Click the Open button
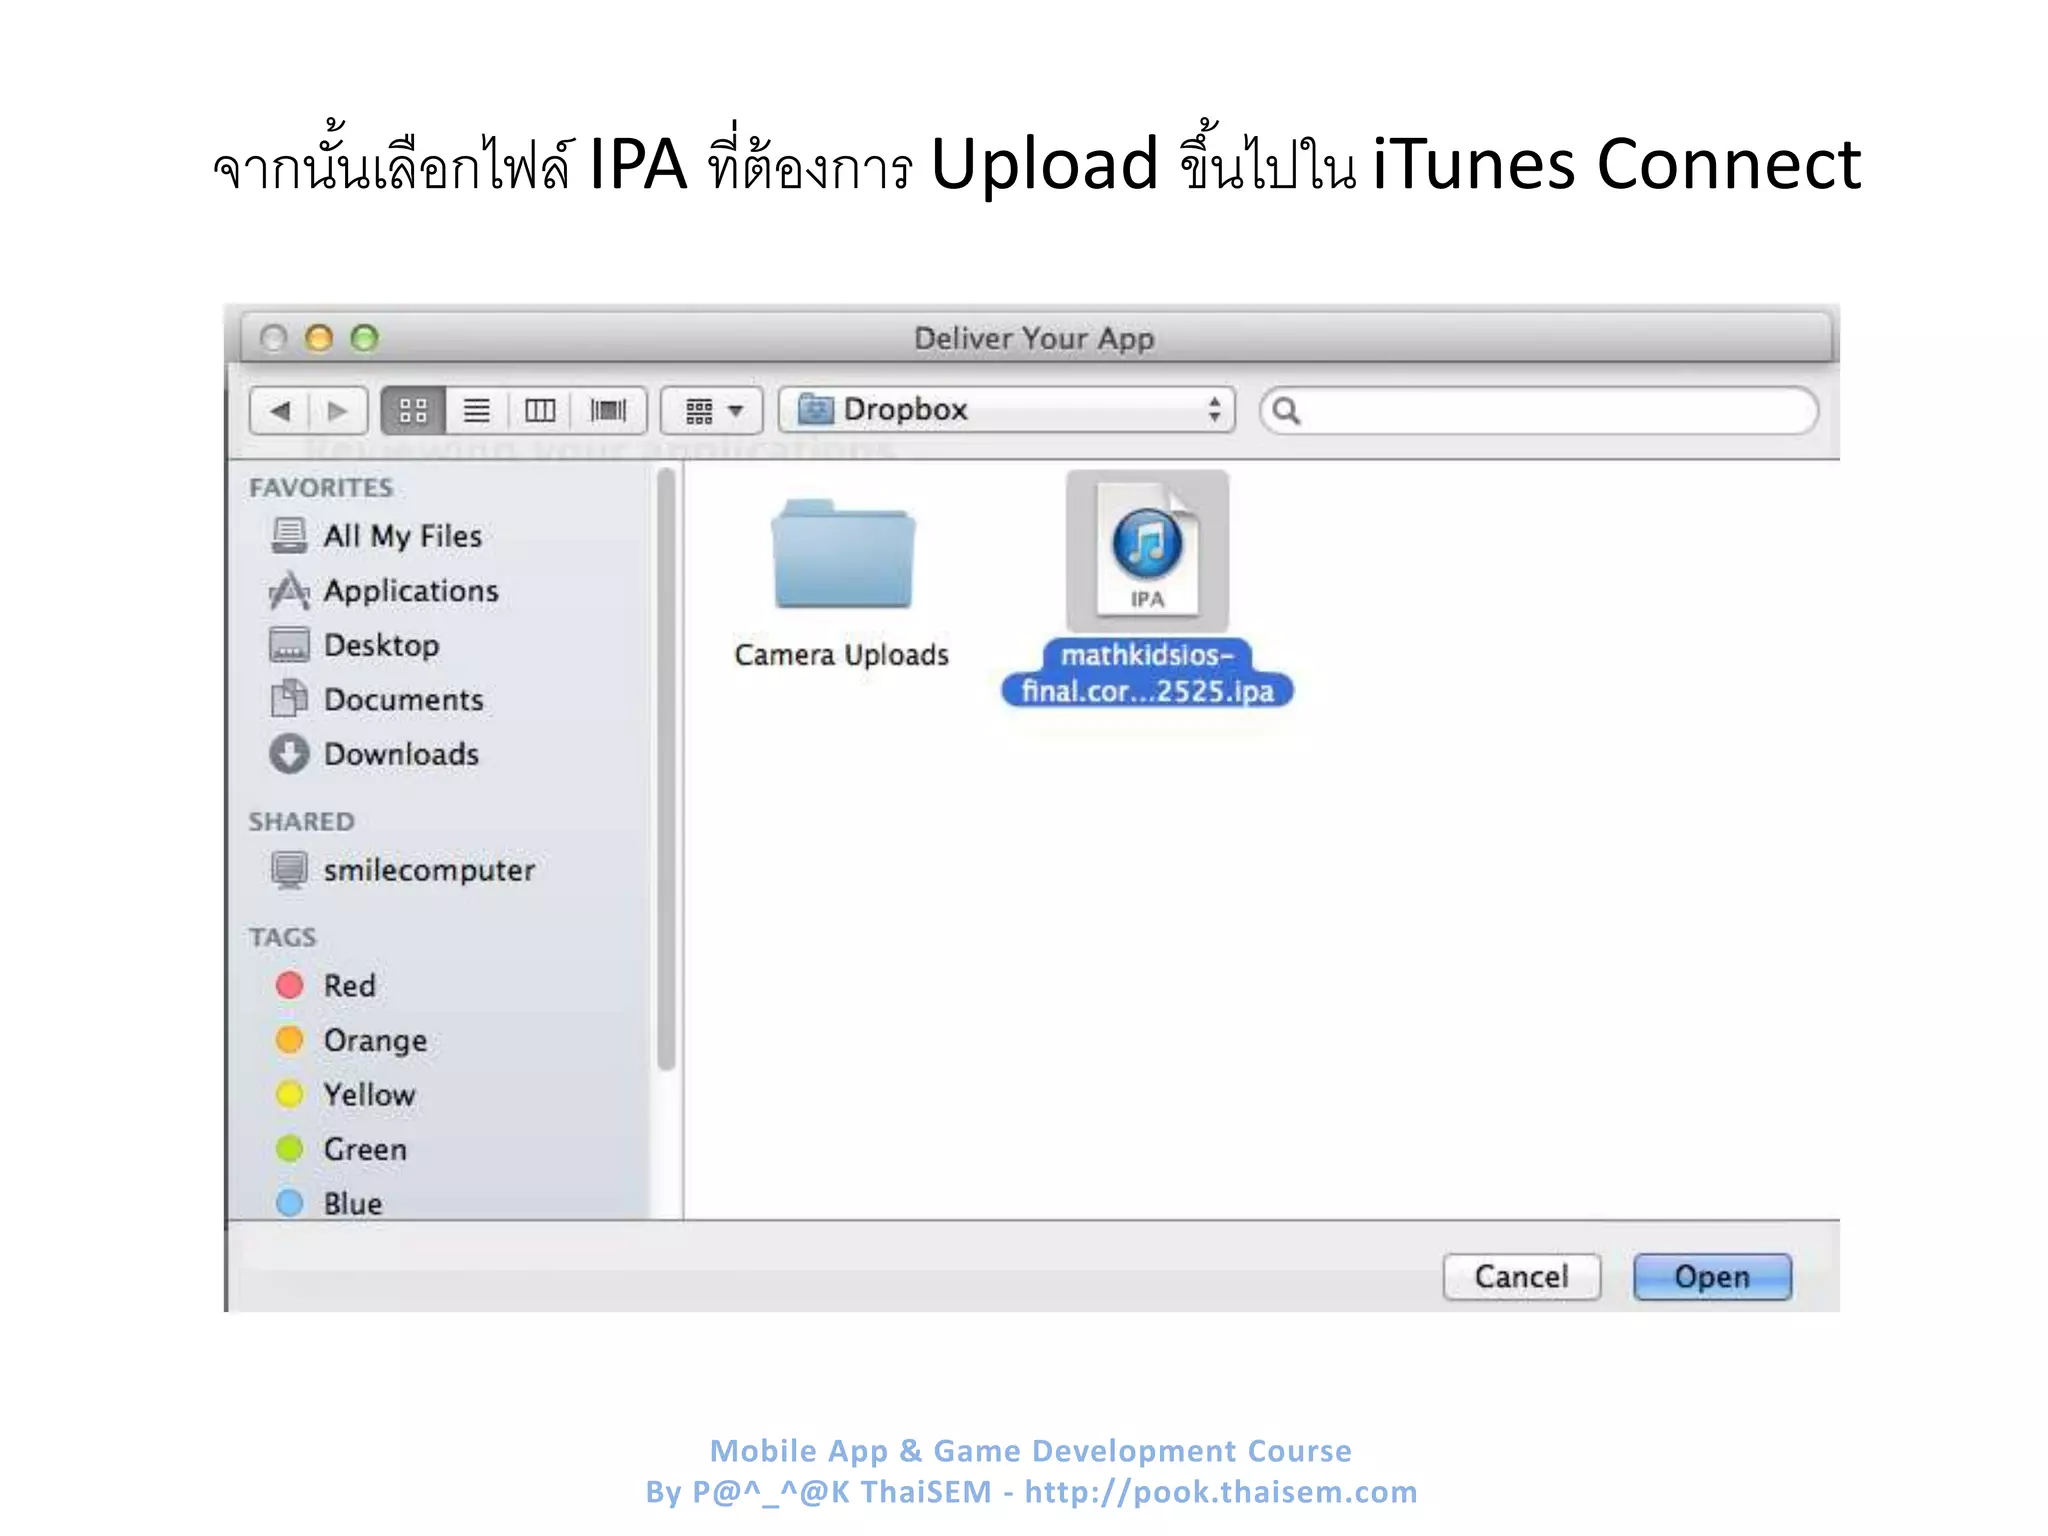 click(x=1712, y=1277)
